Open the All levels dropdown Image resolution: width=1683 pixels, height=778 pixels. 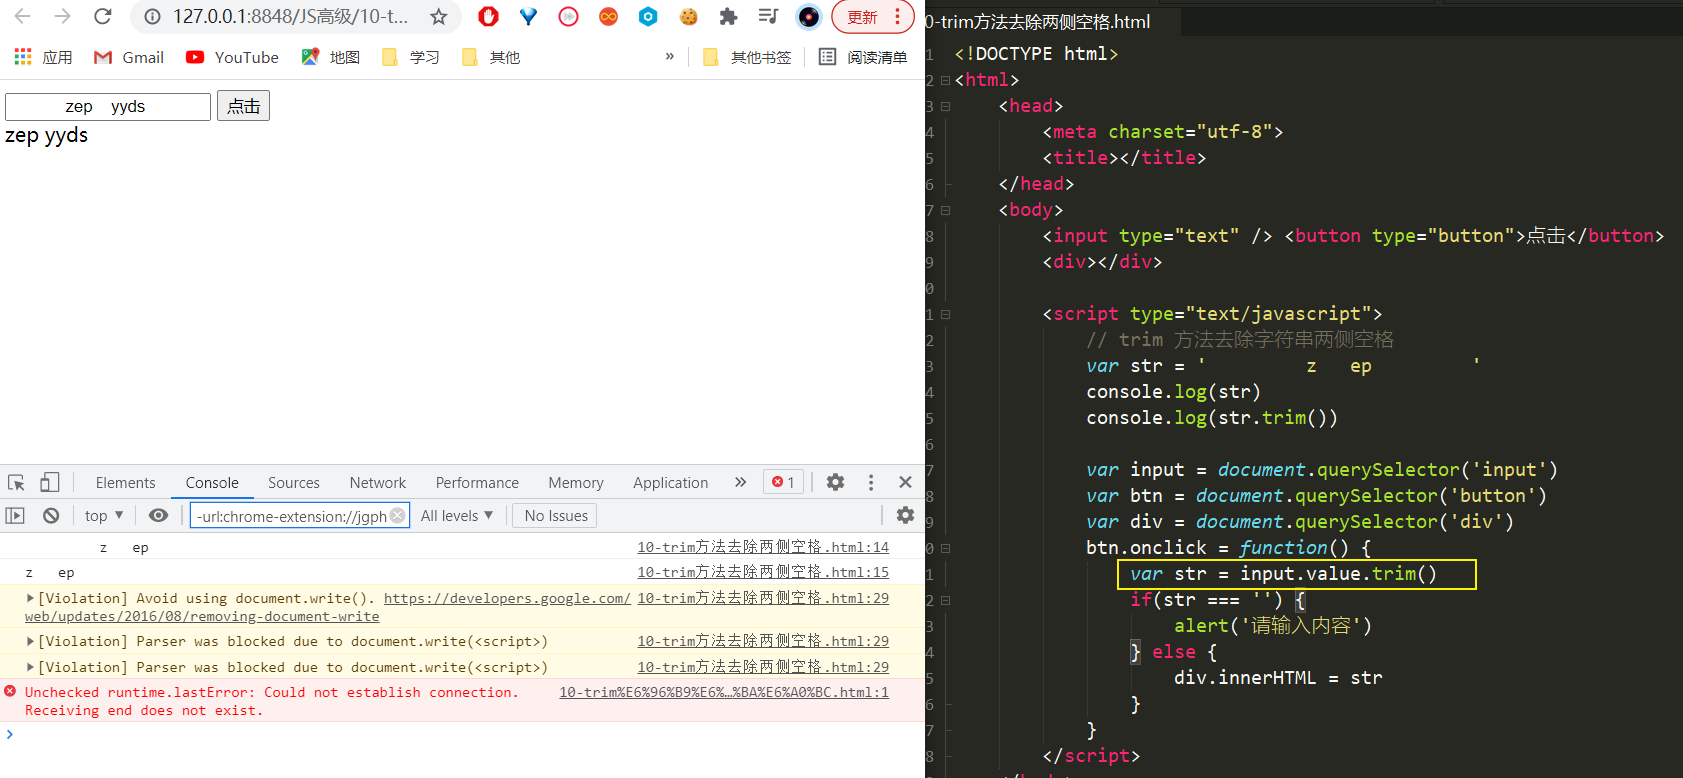pos(457,516)
